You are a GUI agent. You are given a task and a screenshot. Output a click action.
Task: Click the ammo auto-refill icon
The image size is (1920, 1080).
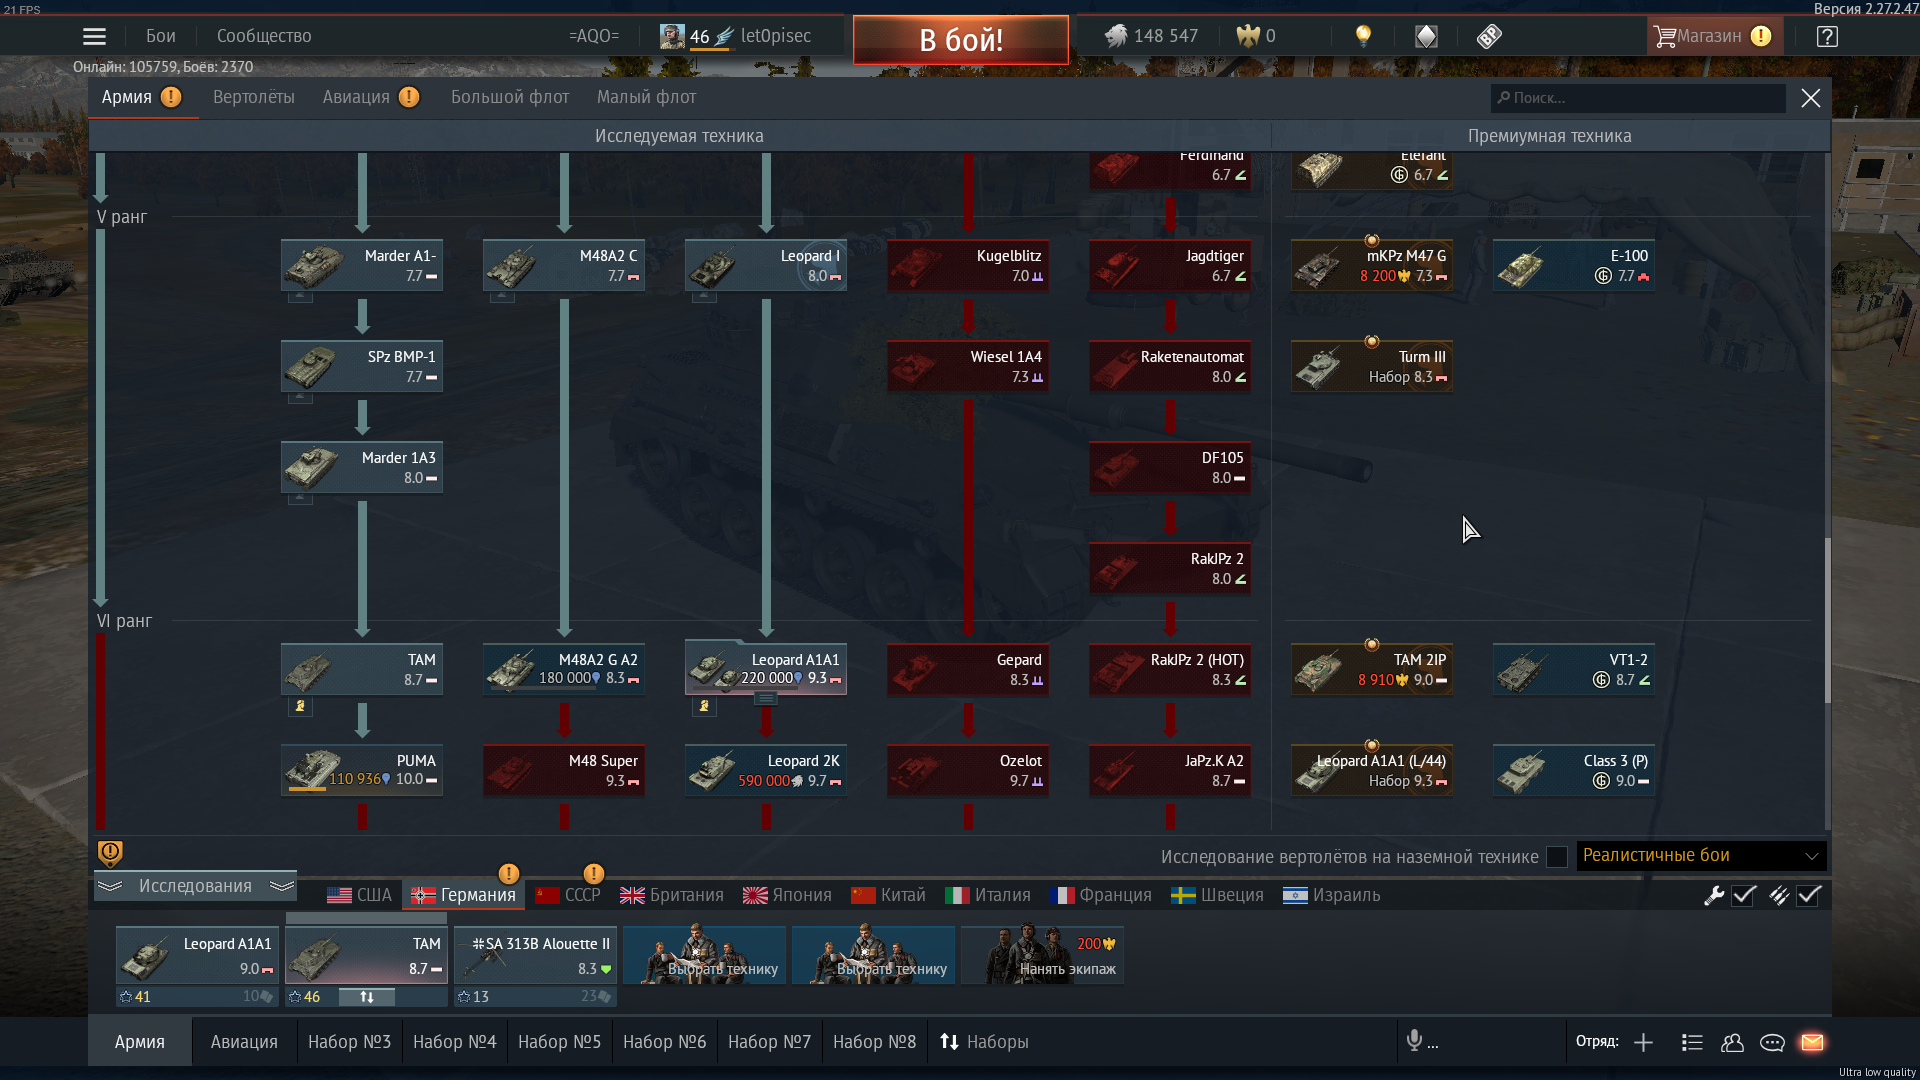point(1779,895)
